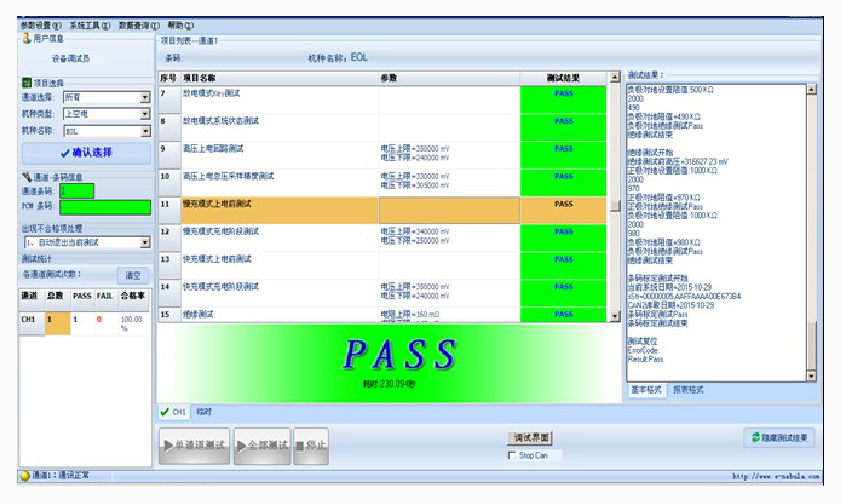The height and width of the screenshot is (504, 842).
Task: Select the CH1 channel tab
Action: click(174, 411)
